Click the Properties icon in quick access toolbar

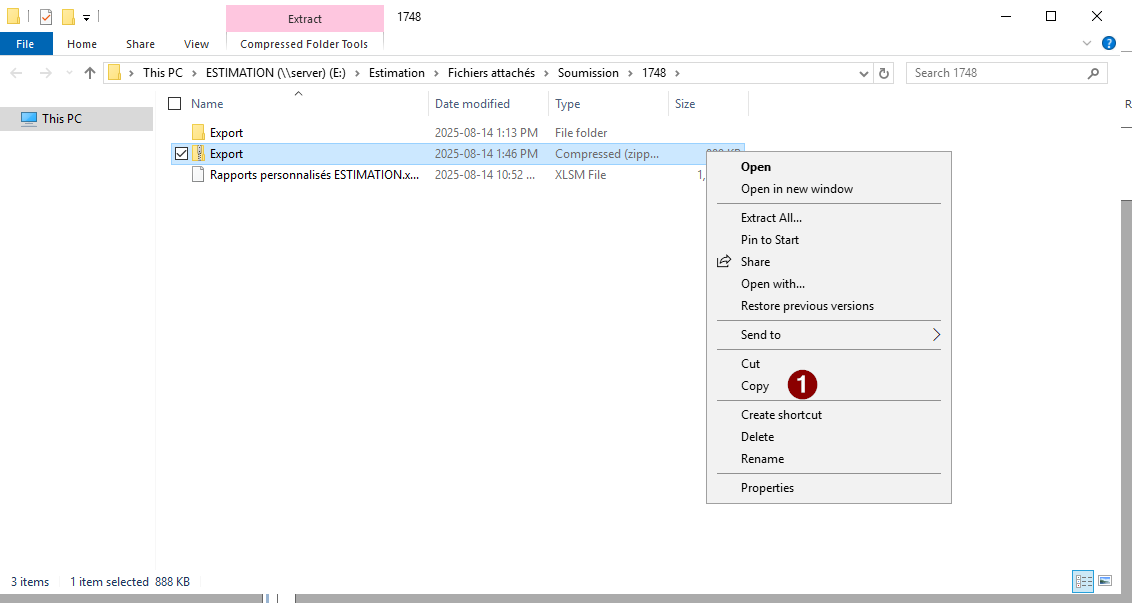pyautogui.click(x=46, y=17)
